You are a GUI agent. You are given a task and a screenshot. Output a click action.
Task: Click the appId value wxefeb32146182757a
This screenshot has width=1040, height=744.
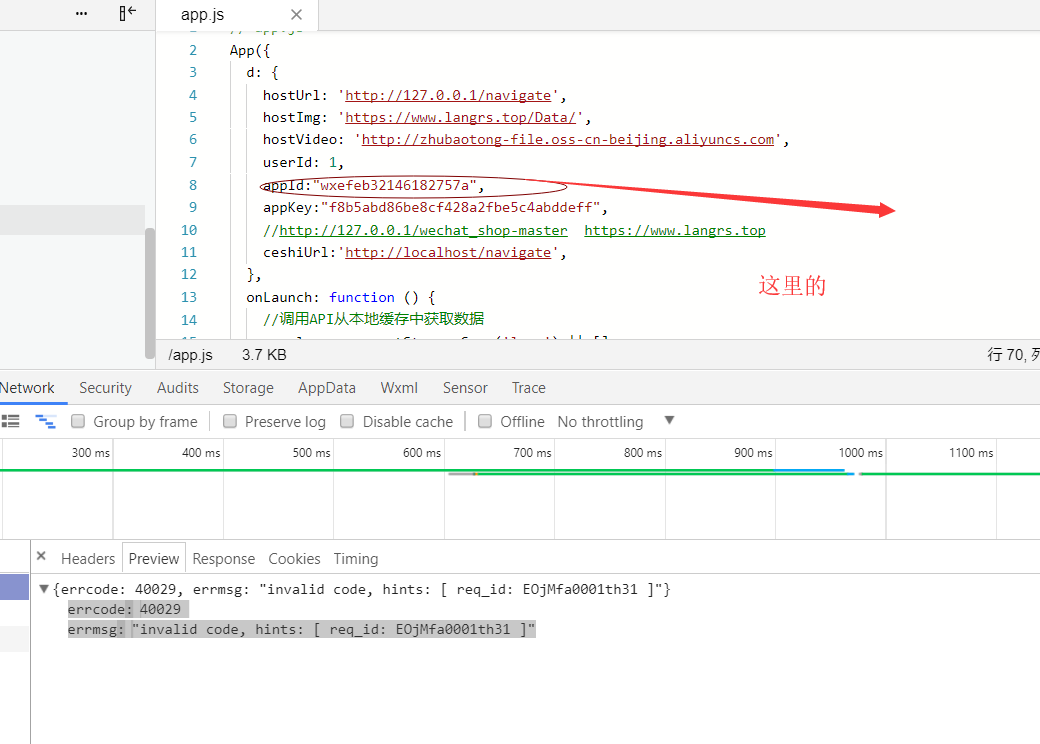[x=395, y=186]
